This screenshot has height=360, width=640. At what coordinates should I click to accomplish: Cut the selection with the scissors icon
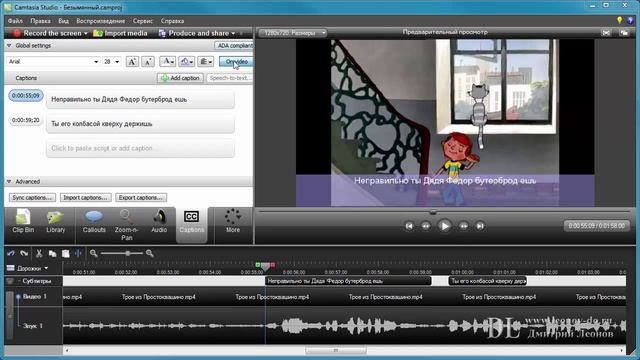[39, 253]
